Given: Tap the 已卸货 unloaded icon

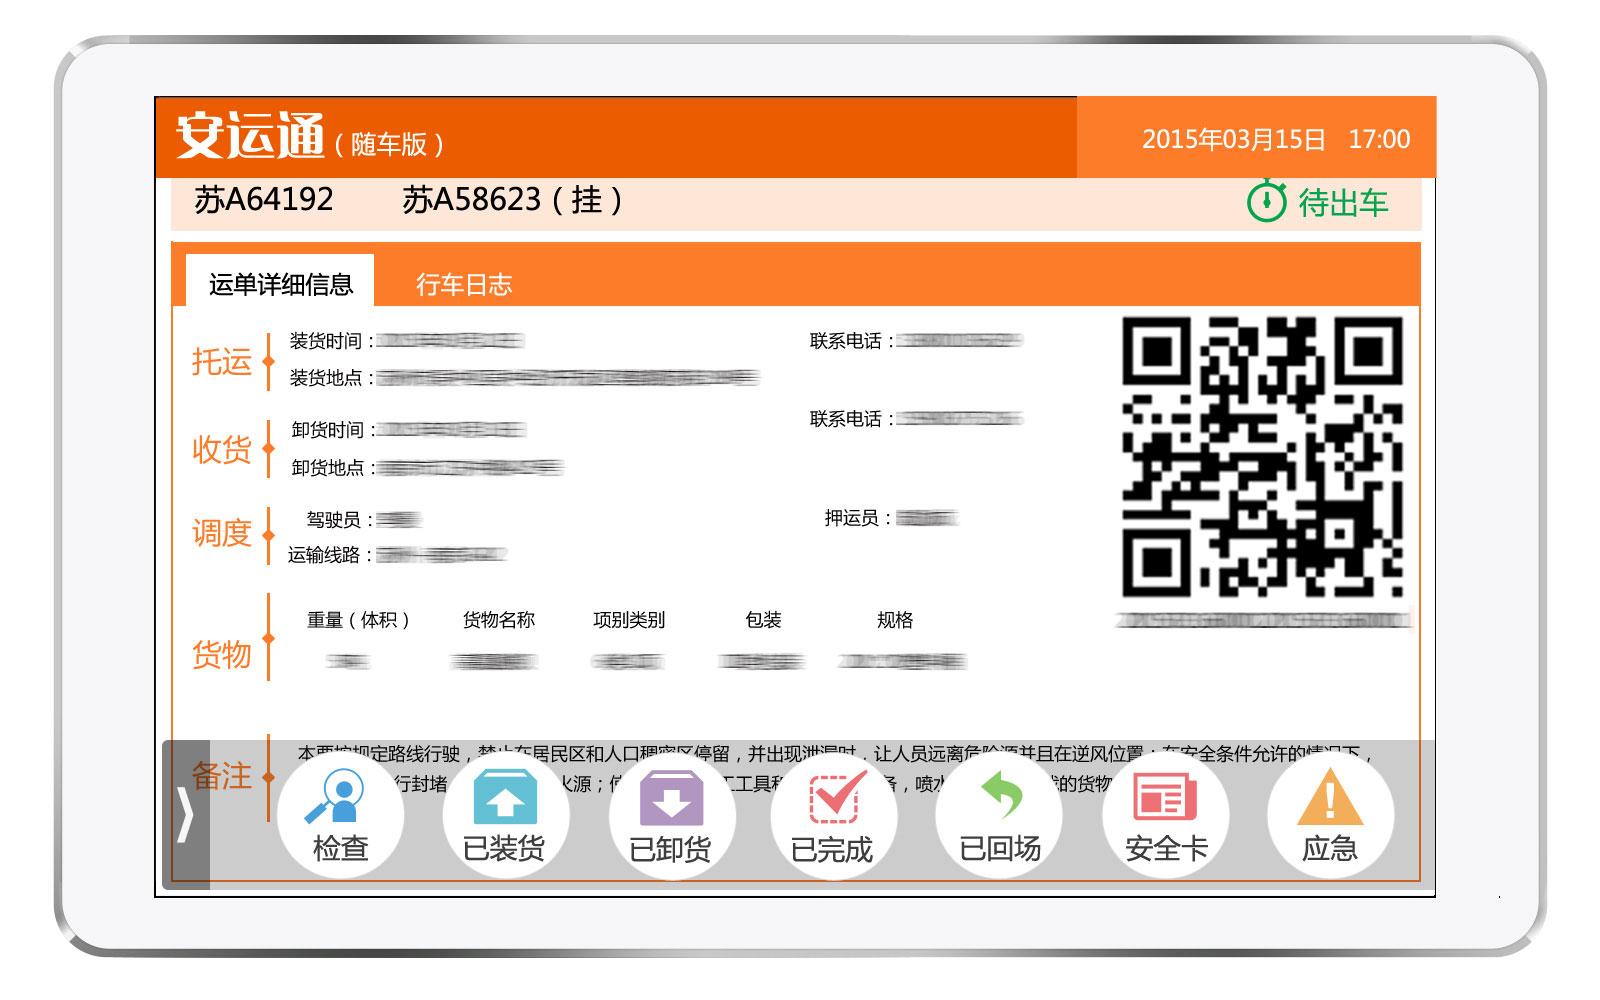Looking at the screenshot, I should pos(671,815).
